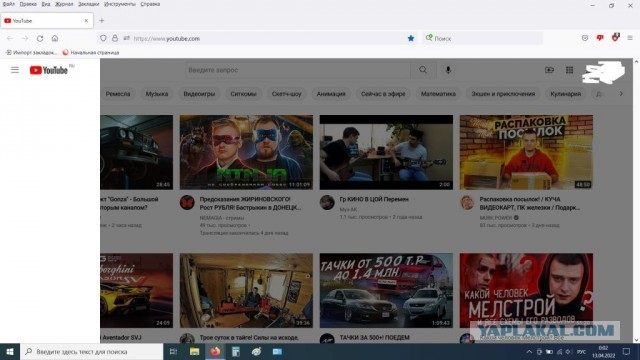This screenshot has width=640, height=360.
Task: Open the Справка menu
Action: tap(150, 4)
